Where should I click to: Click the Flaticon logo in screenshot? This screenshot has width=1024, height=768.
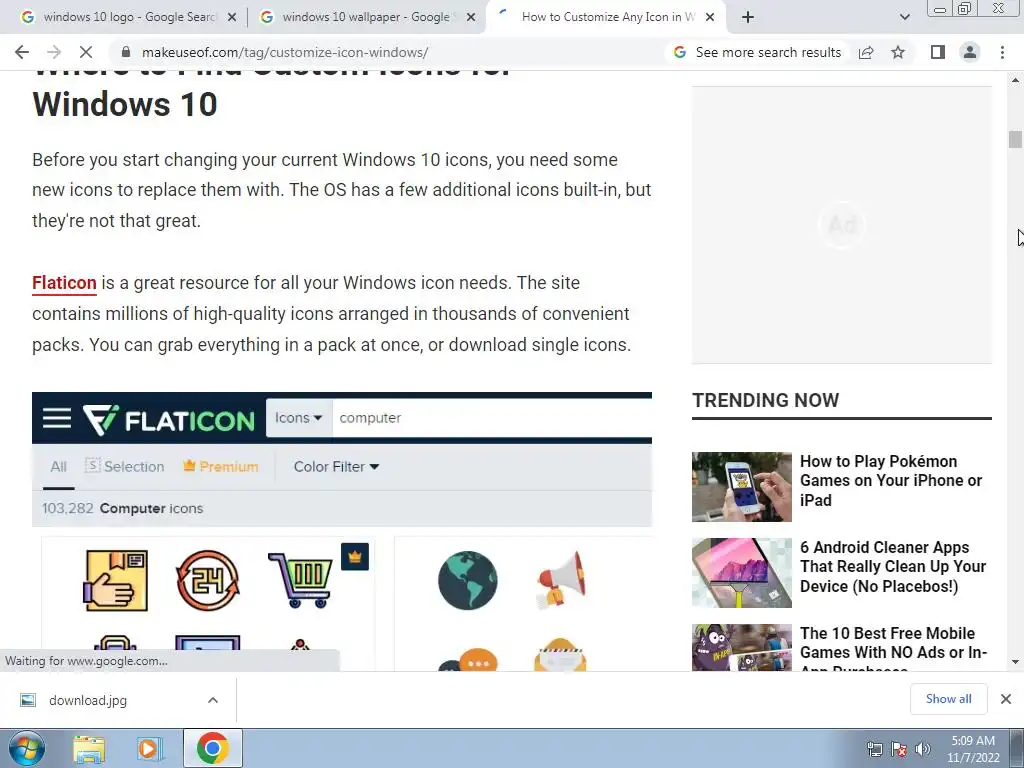click(168, 419)
